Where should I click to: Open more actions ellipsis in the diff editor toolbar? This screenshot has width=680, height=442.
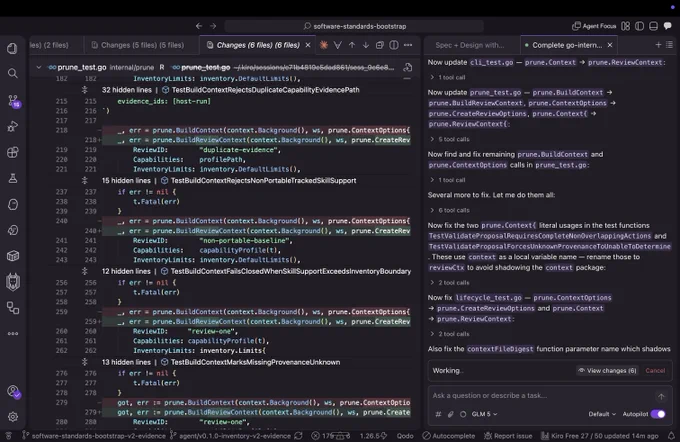tap(408, 45)
